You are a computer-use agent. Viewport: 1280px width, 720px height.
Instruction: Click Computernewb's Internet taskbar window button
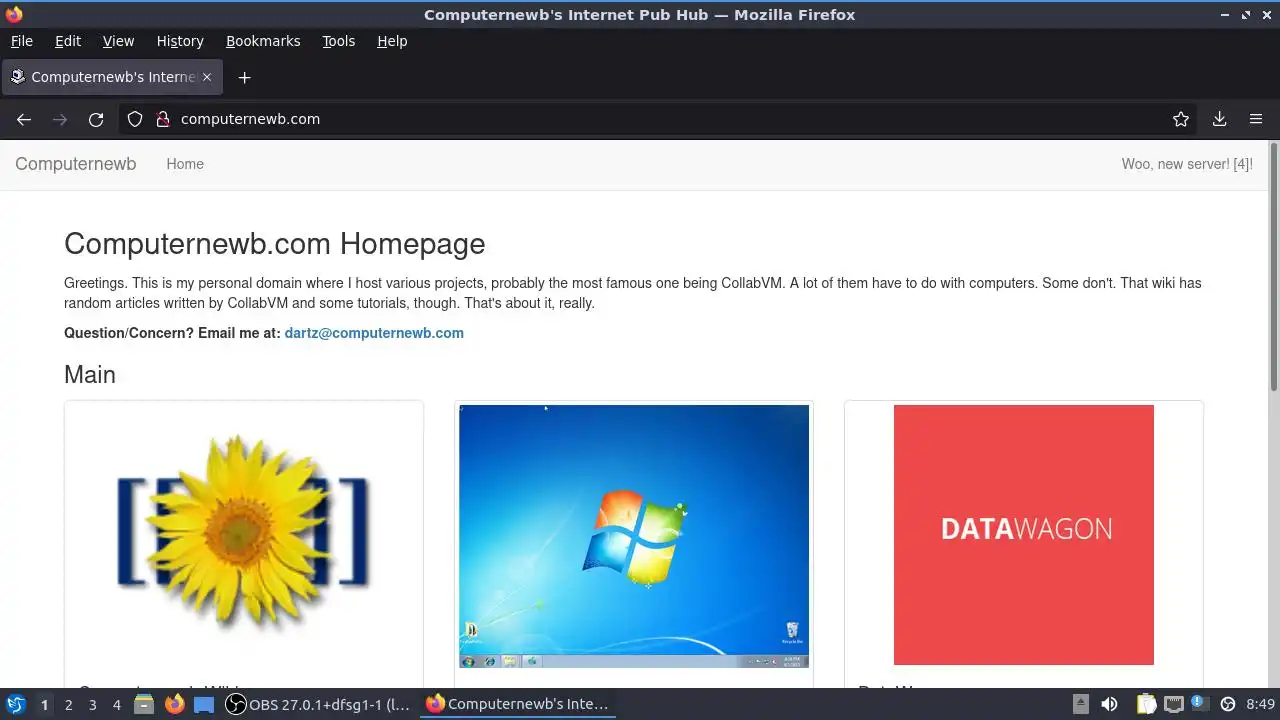[x=518, y=704]
